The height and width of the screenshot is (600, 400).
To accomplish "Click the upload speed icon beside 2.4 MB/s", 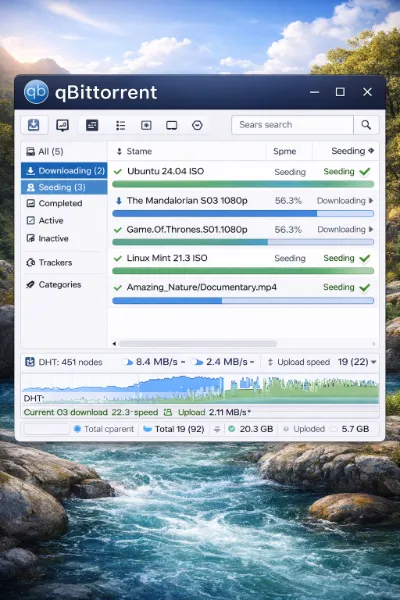I will click(x=198, y=362).
